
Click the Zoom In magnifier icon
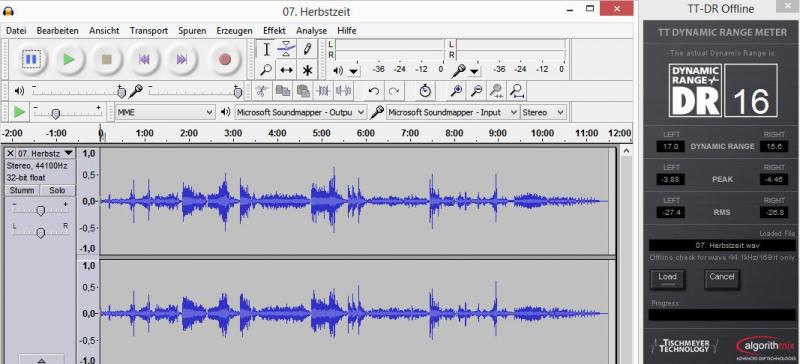click(x=456, y=91)
